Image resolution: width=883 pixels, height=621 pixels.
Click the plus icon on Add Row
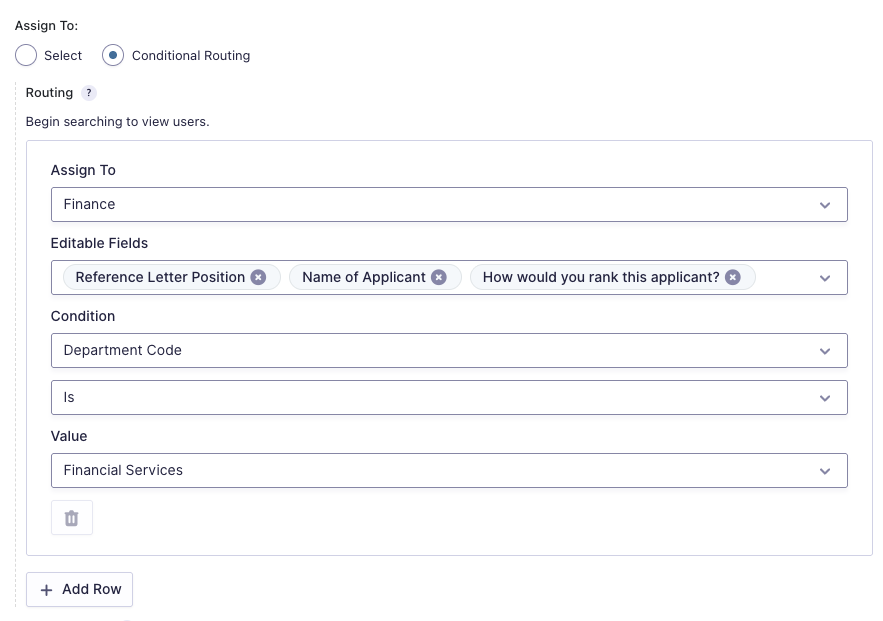(x=46, y=590)
